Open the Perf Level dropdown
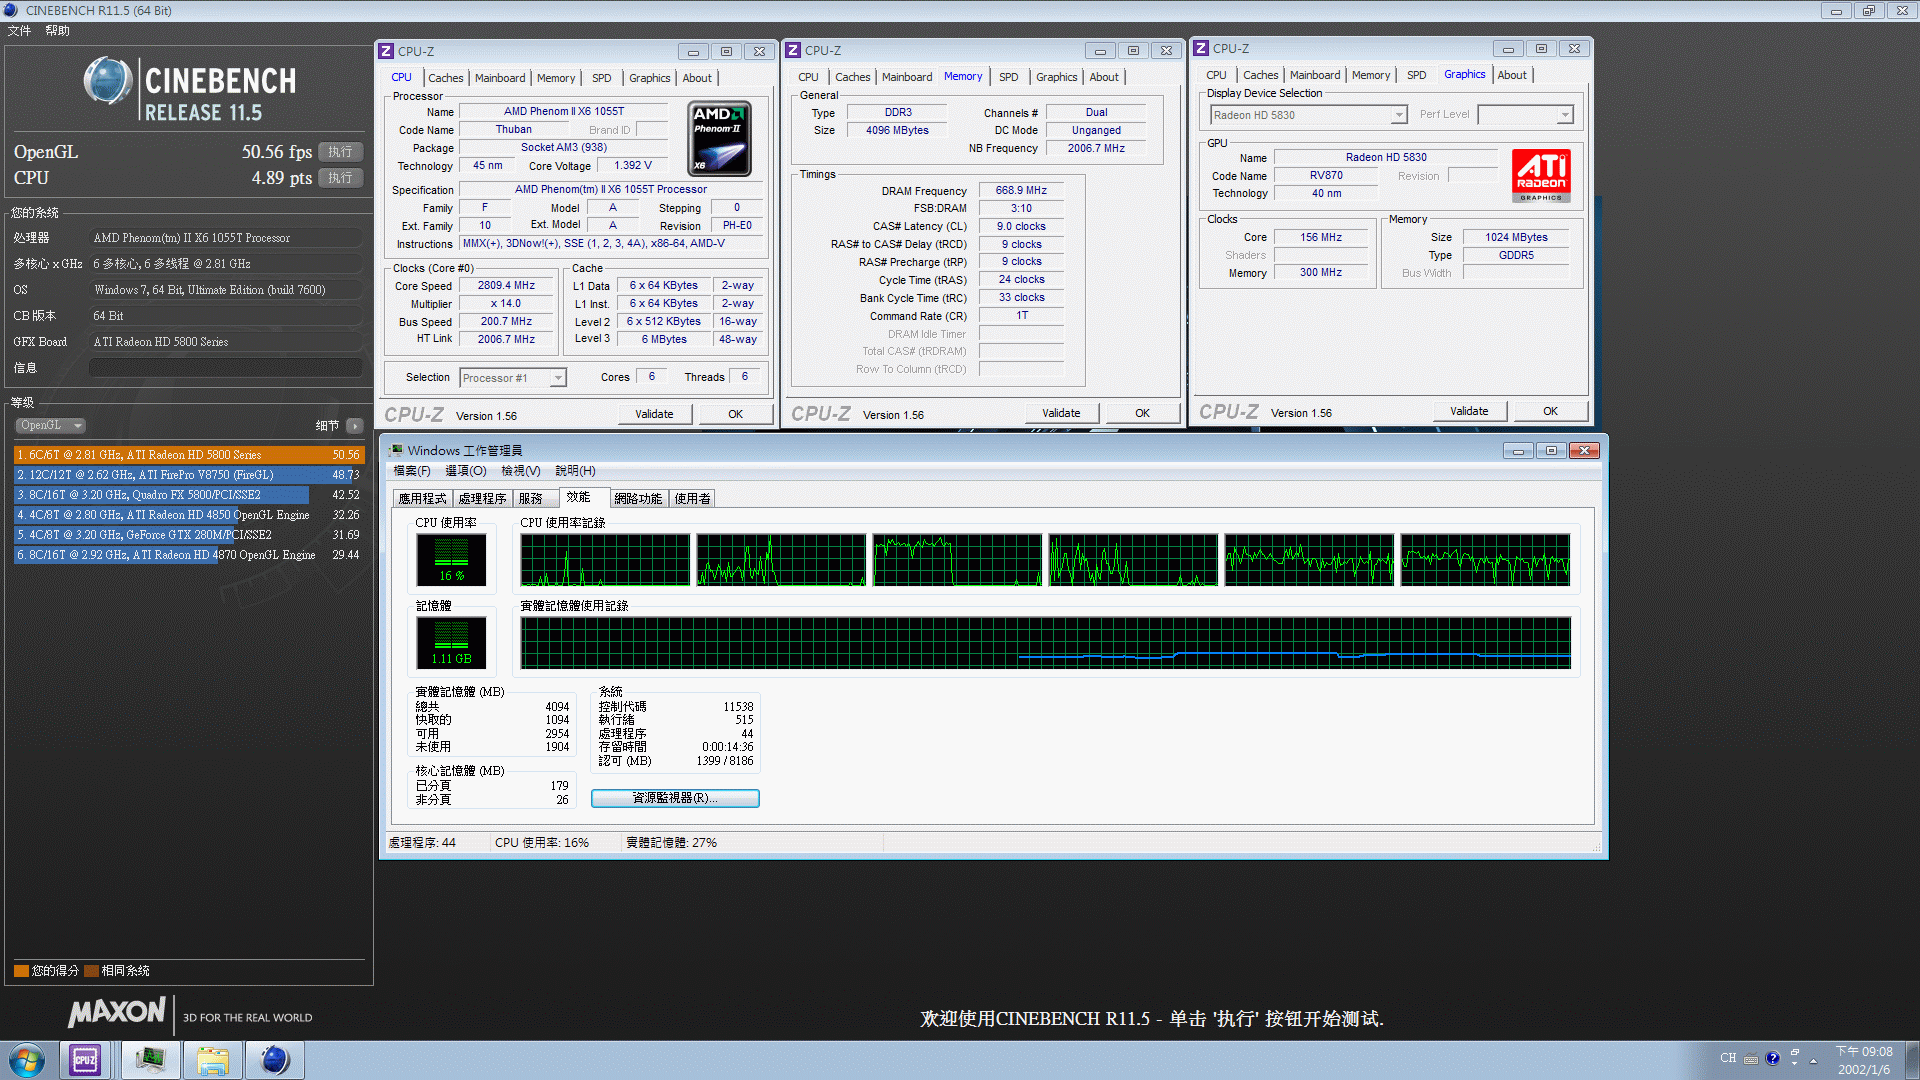This screenshot has width=1920, height=1080. coord(1525,115)
